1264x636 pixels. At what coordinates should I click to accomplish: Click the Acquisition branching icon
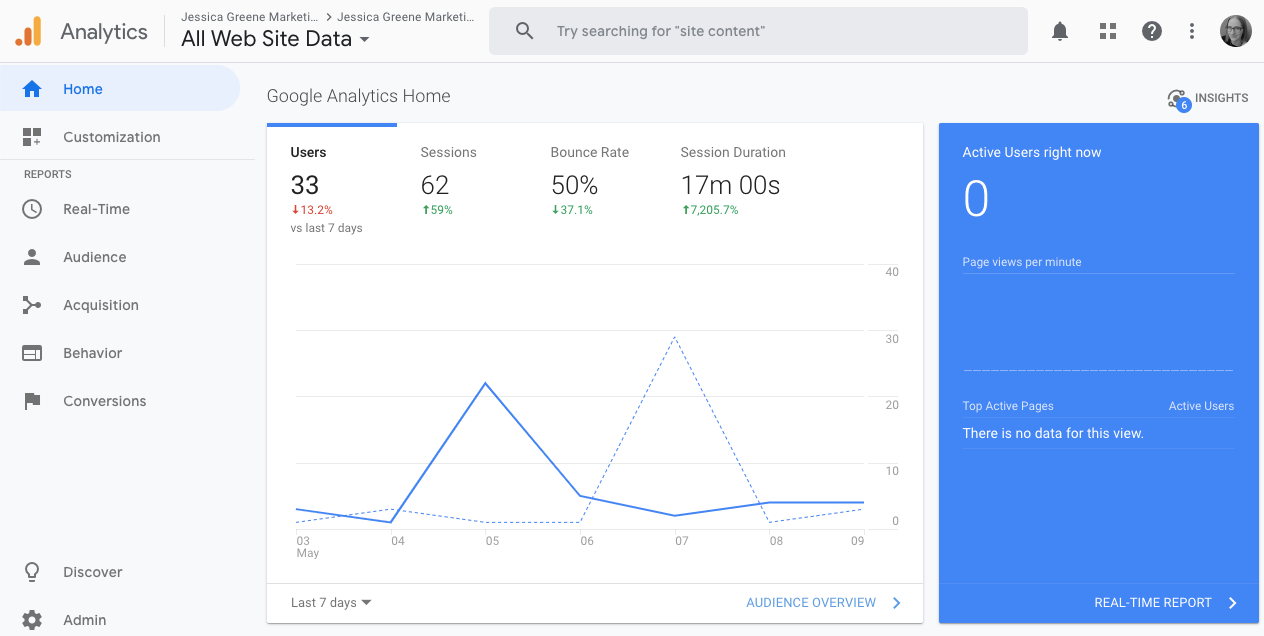32,305
